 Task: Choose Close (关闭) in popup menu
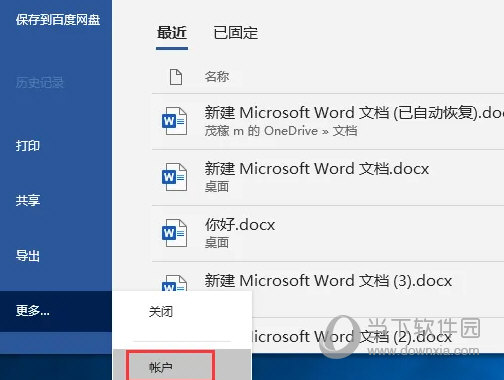pyautogui.click(x=161, y=312)
